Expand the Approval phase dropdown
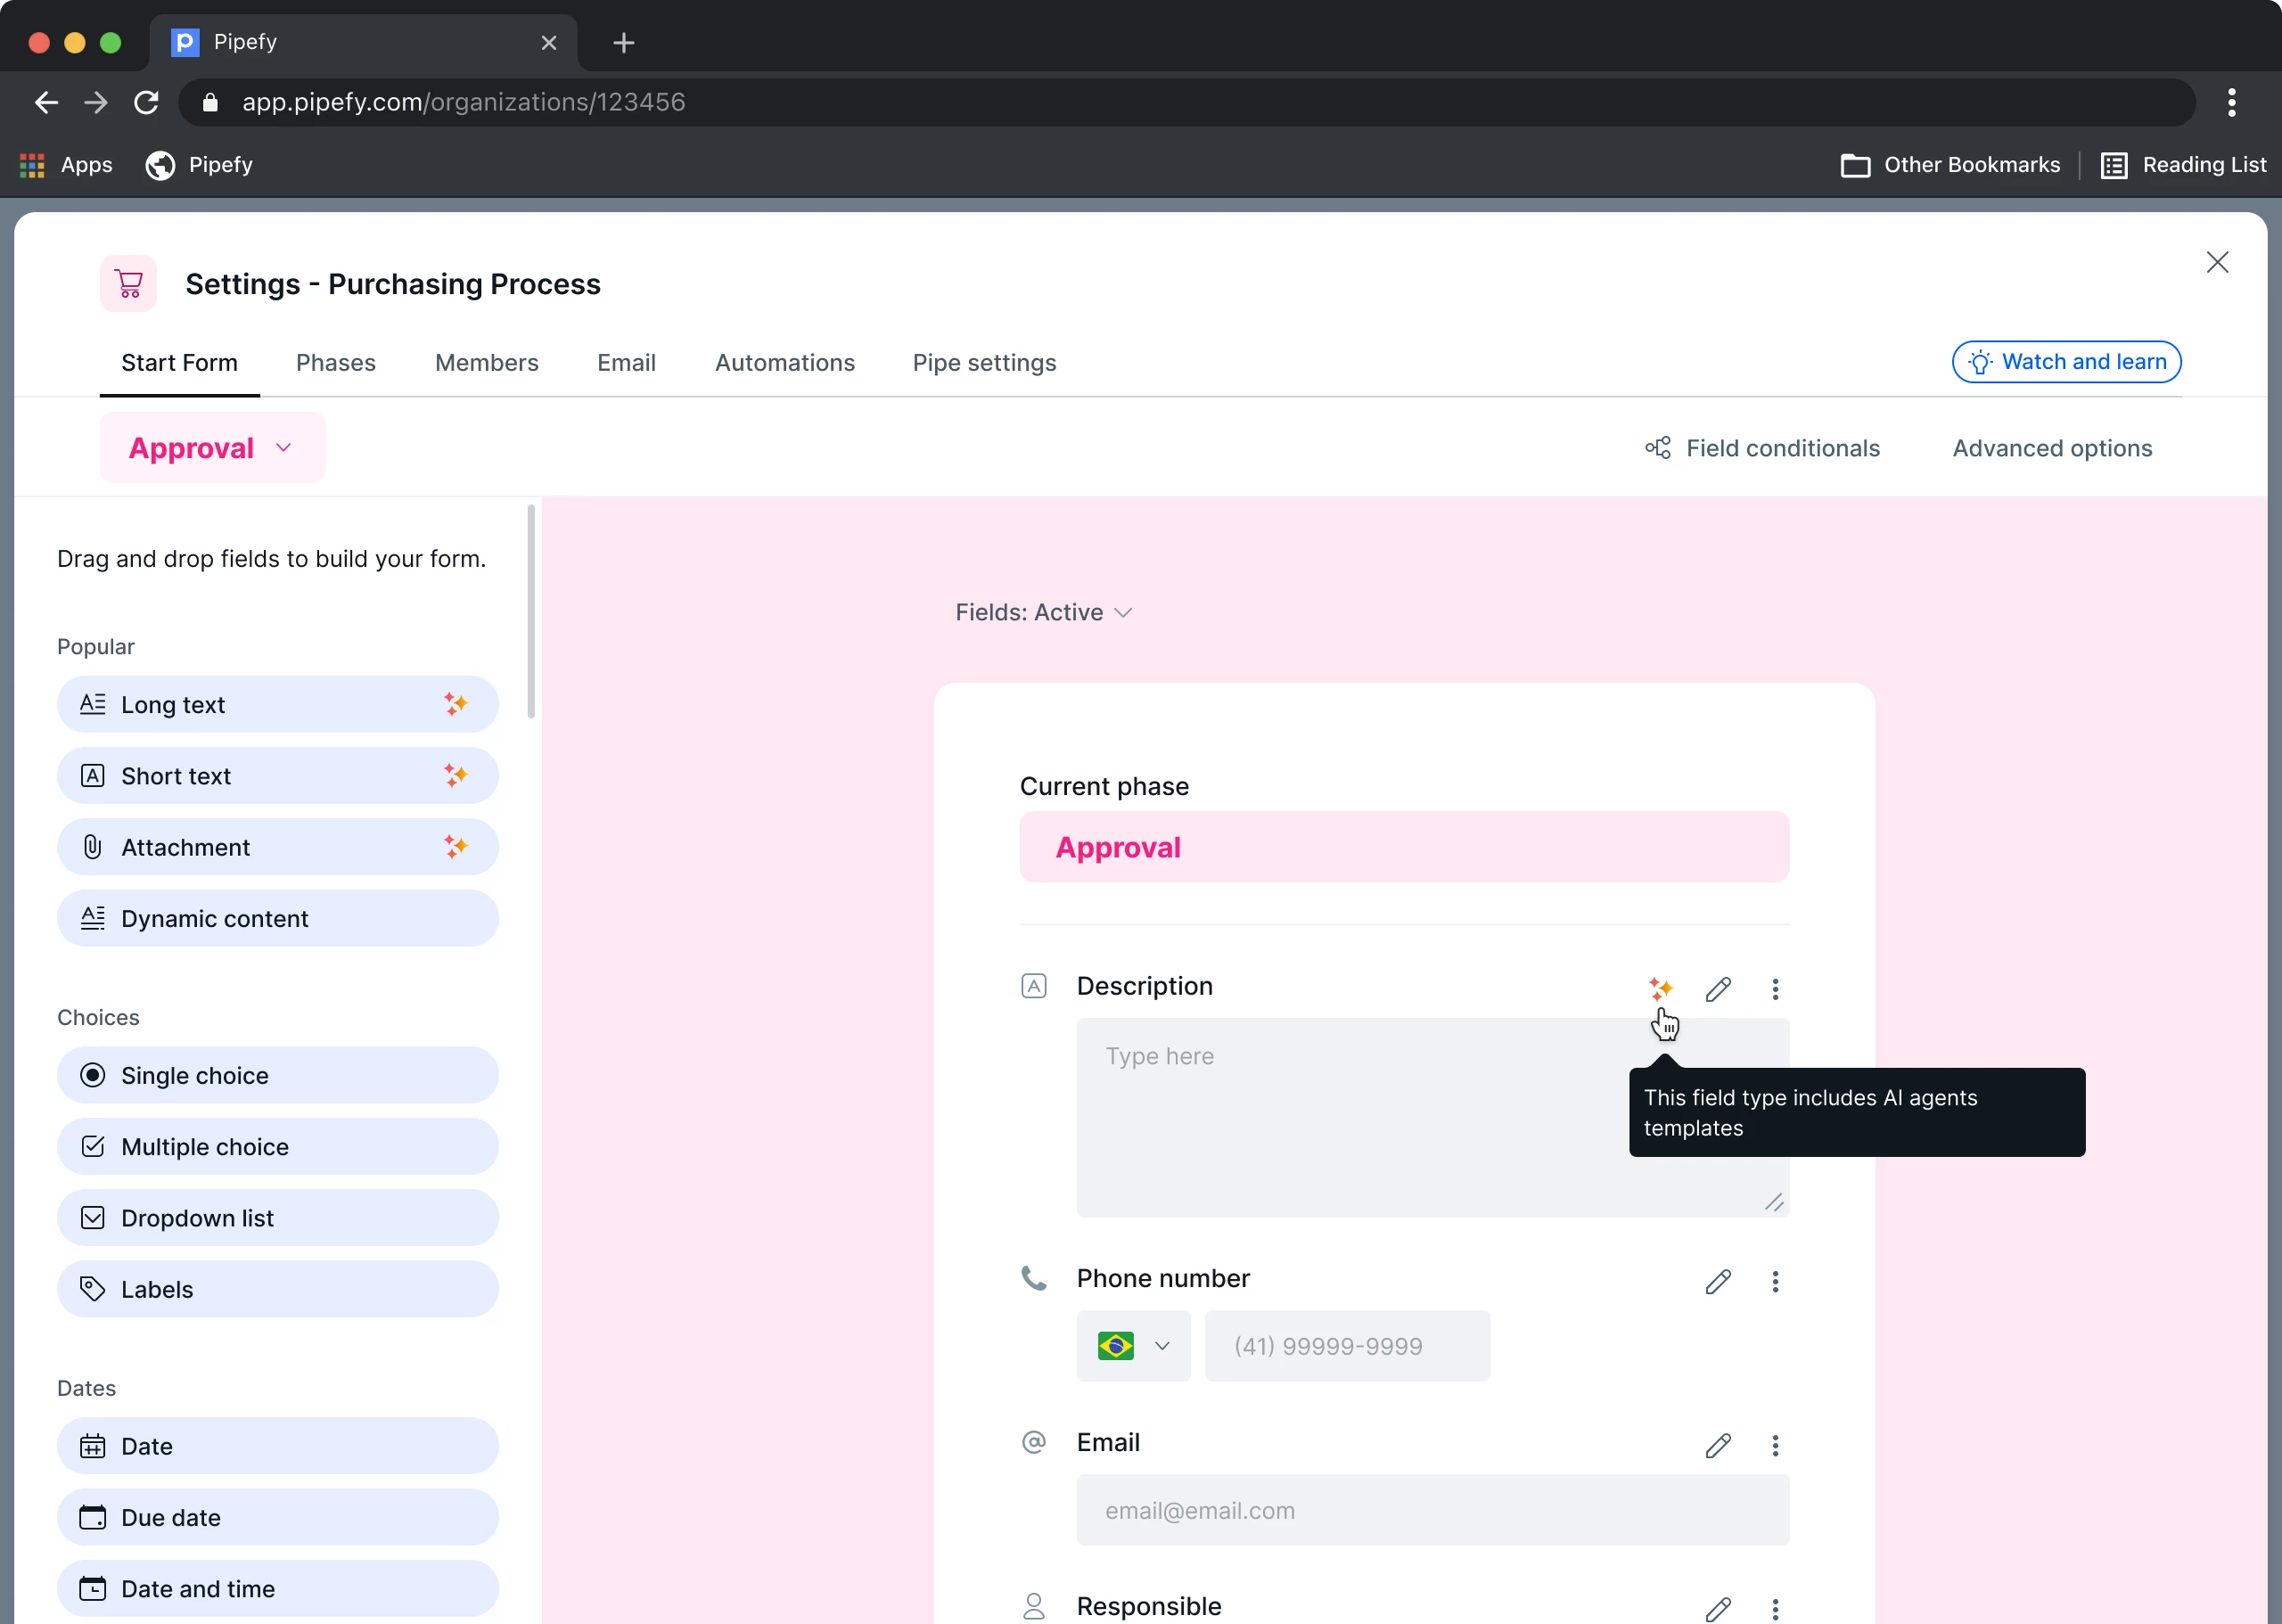 tap(212, 448)
